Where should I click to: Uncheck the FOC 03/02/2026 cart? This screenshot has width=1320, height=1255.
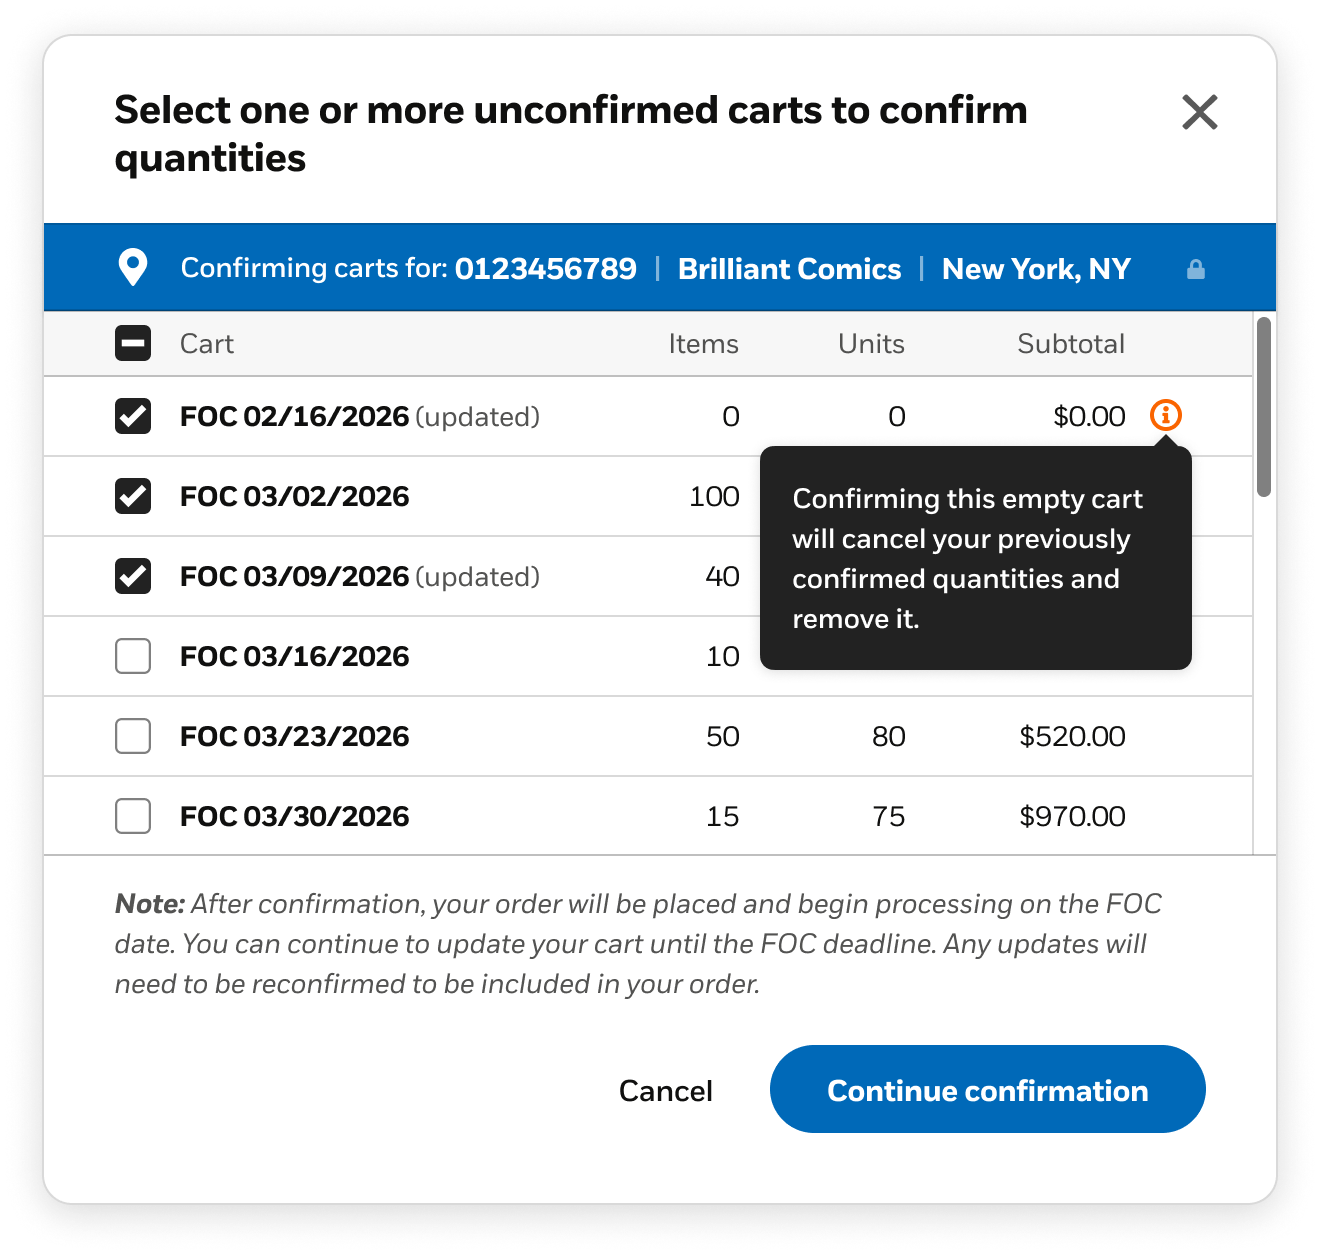point(133,496)
